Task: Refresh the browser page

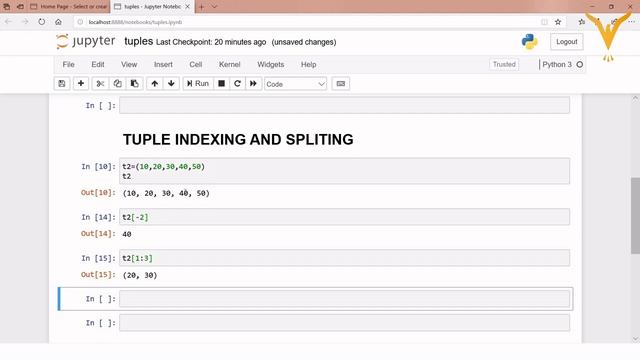Action: point(42,22)
